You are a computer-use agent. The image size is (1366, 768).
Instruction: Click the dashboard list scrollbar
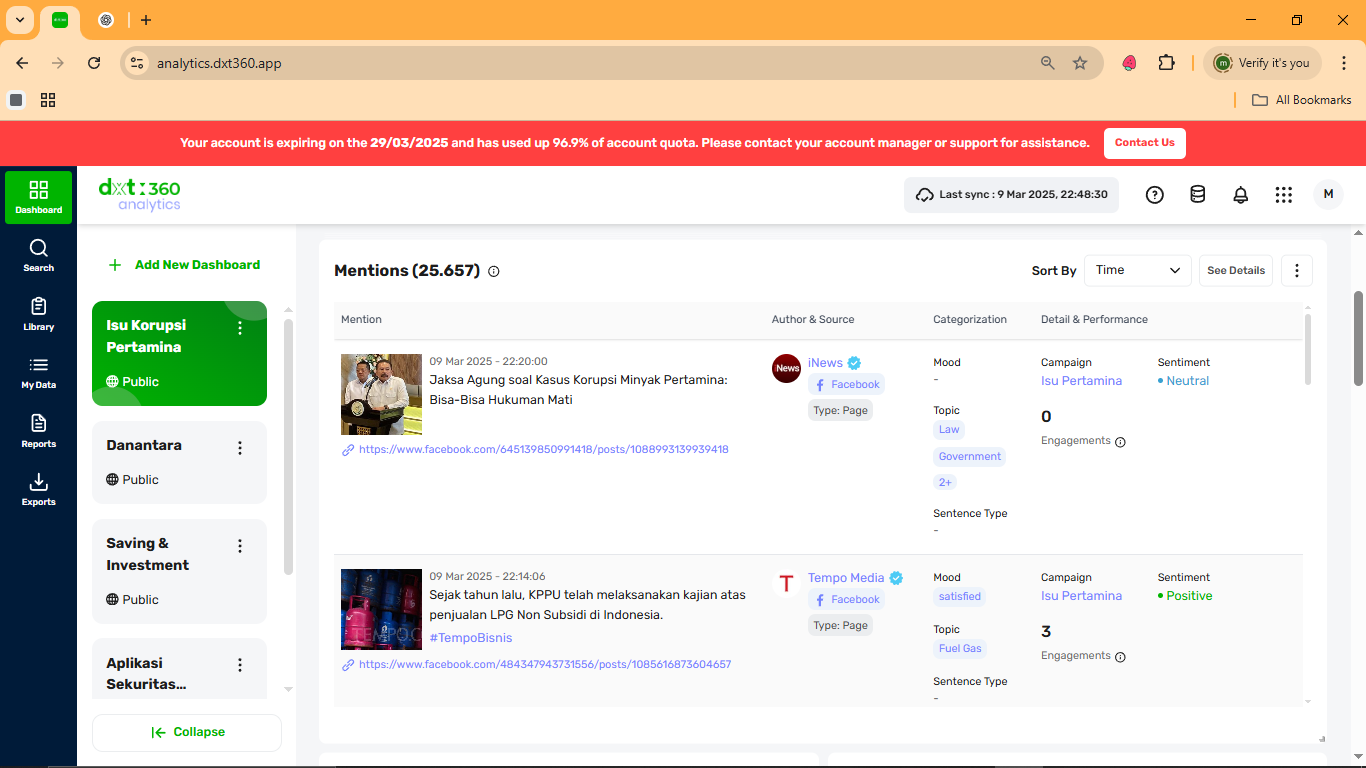pyautogui.click(x=288, y=447)
